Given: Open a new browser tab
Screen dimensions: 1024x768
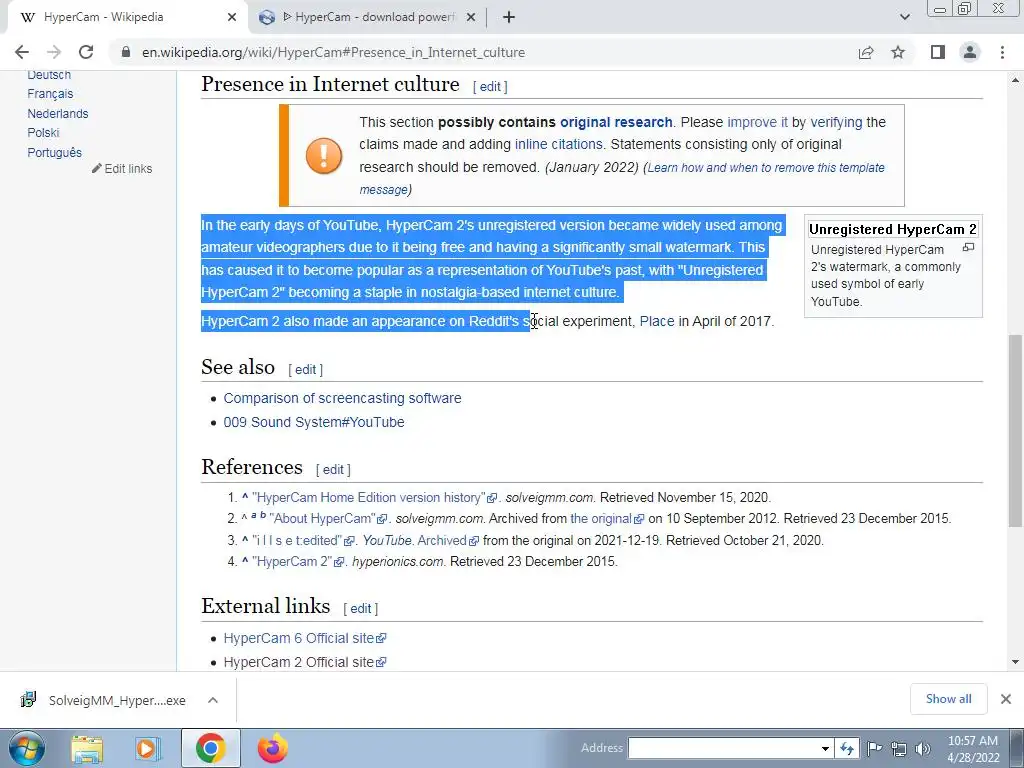Looking at the screenshot, I should [x=509, y=18].
